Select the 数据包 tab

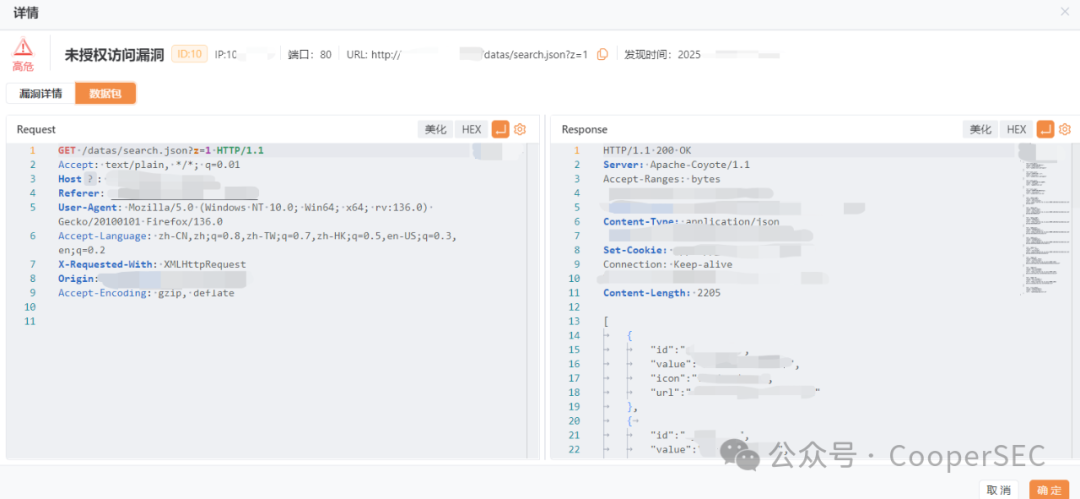click(105, 94)
